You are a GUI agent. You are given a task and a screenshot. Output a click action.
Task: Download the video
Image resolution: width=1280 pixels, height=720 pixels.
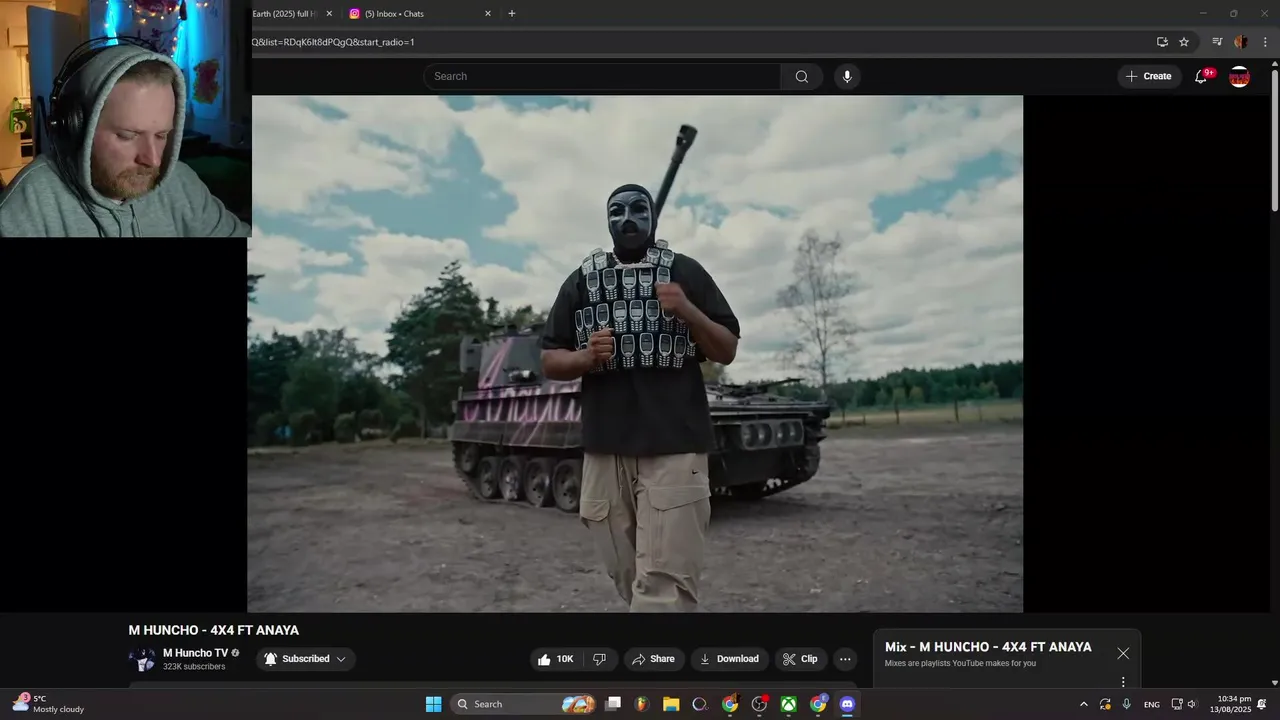(729, 659)
